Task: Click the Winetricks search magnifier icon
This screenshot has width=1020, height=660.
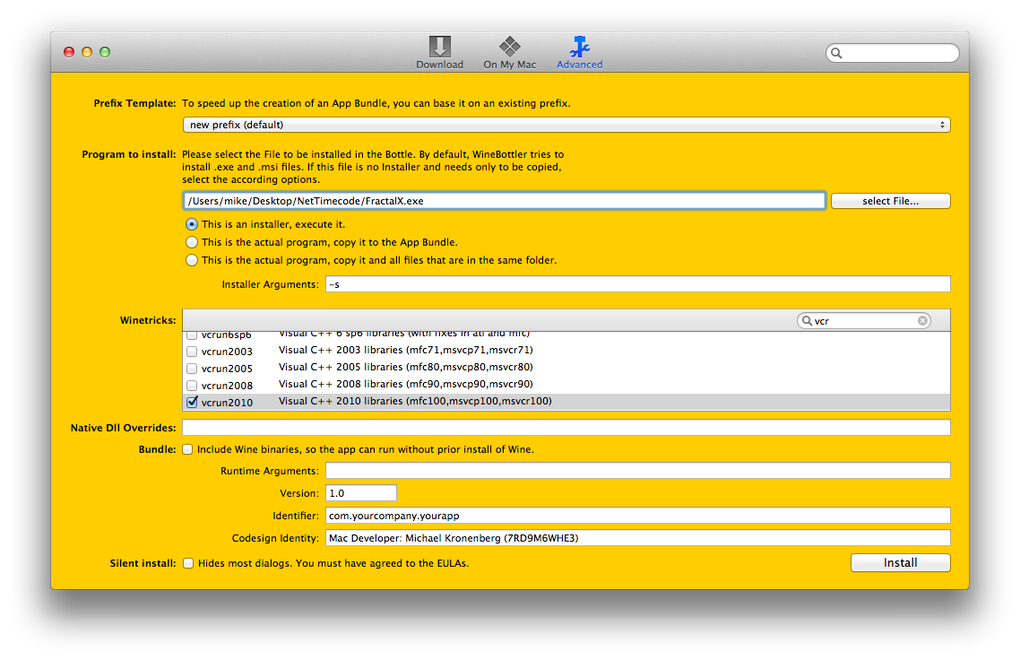Action: (807, 321)
